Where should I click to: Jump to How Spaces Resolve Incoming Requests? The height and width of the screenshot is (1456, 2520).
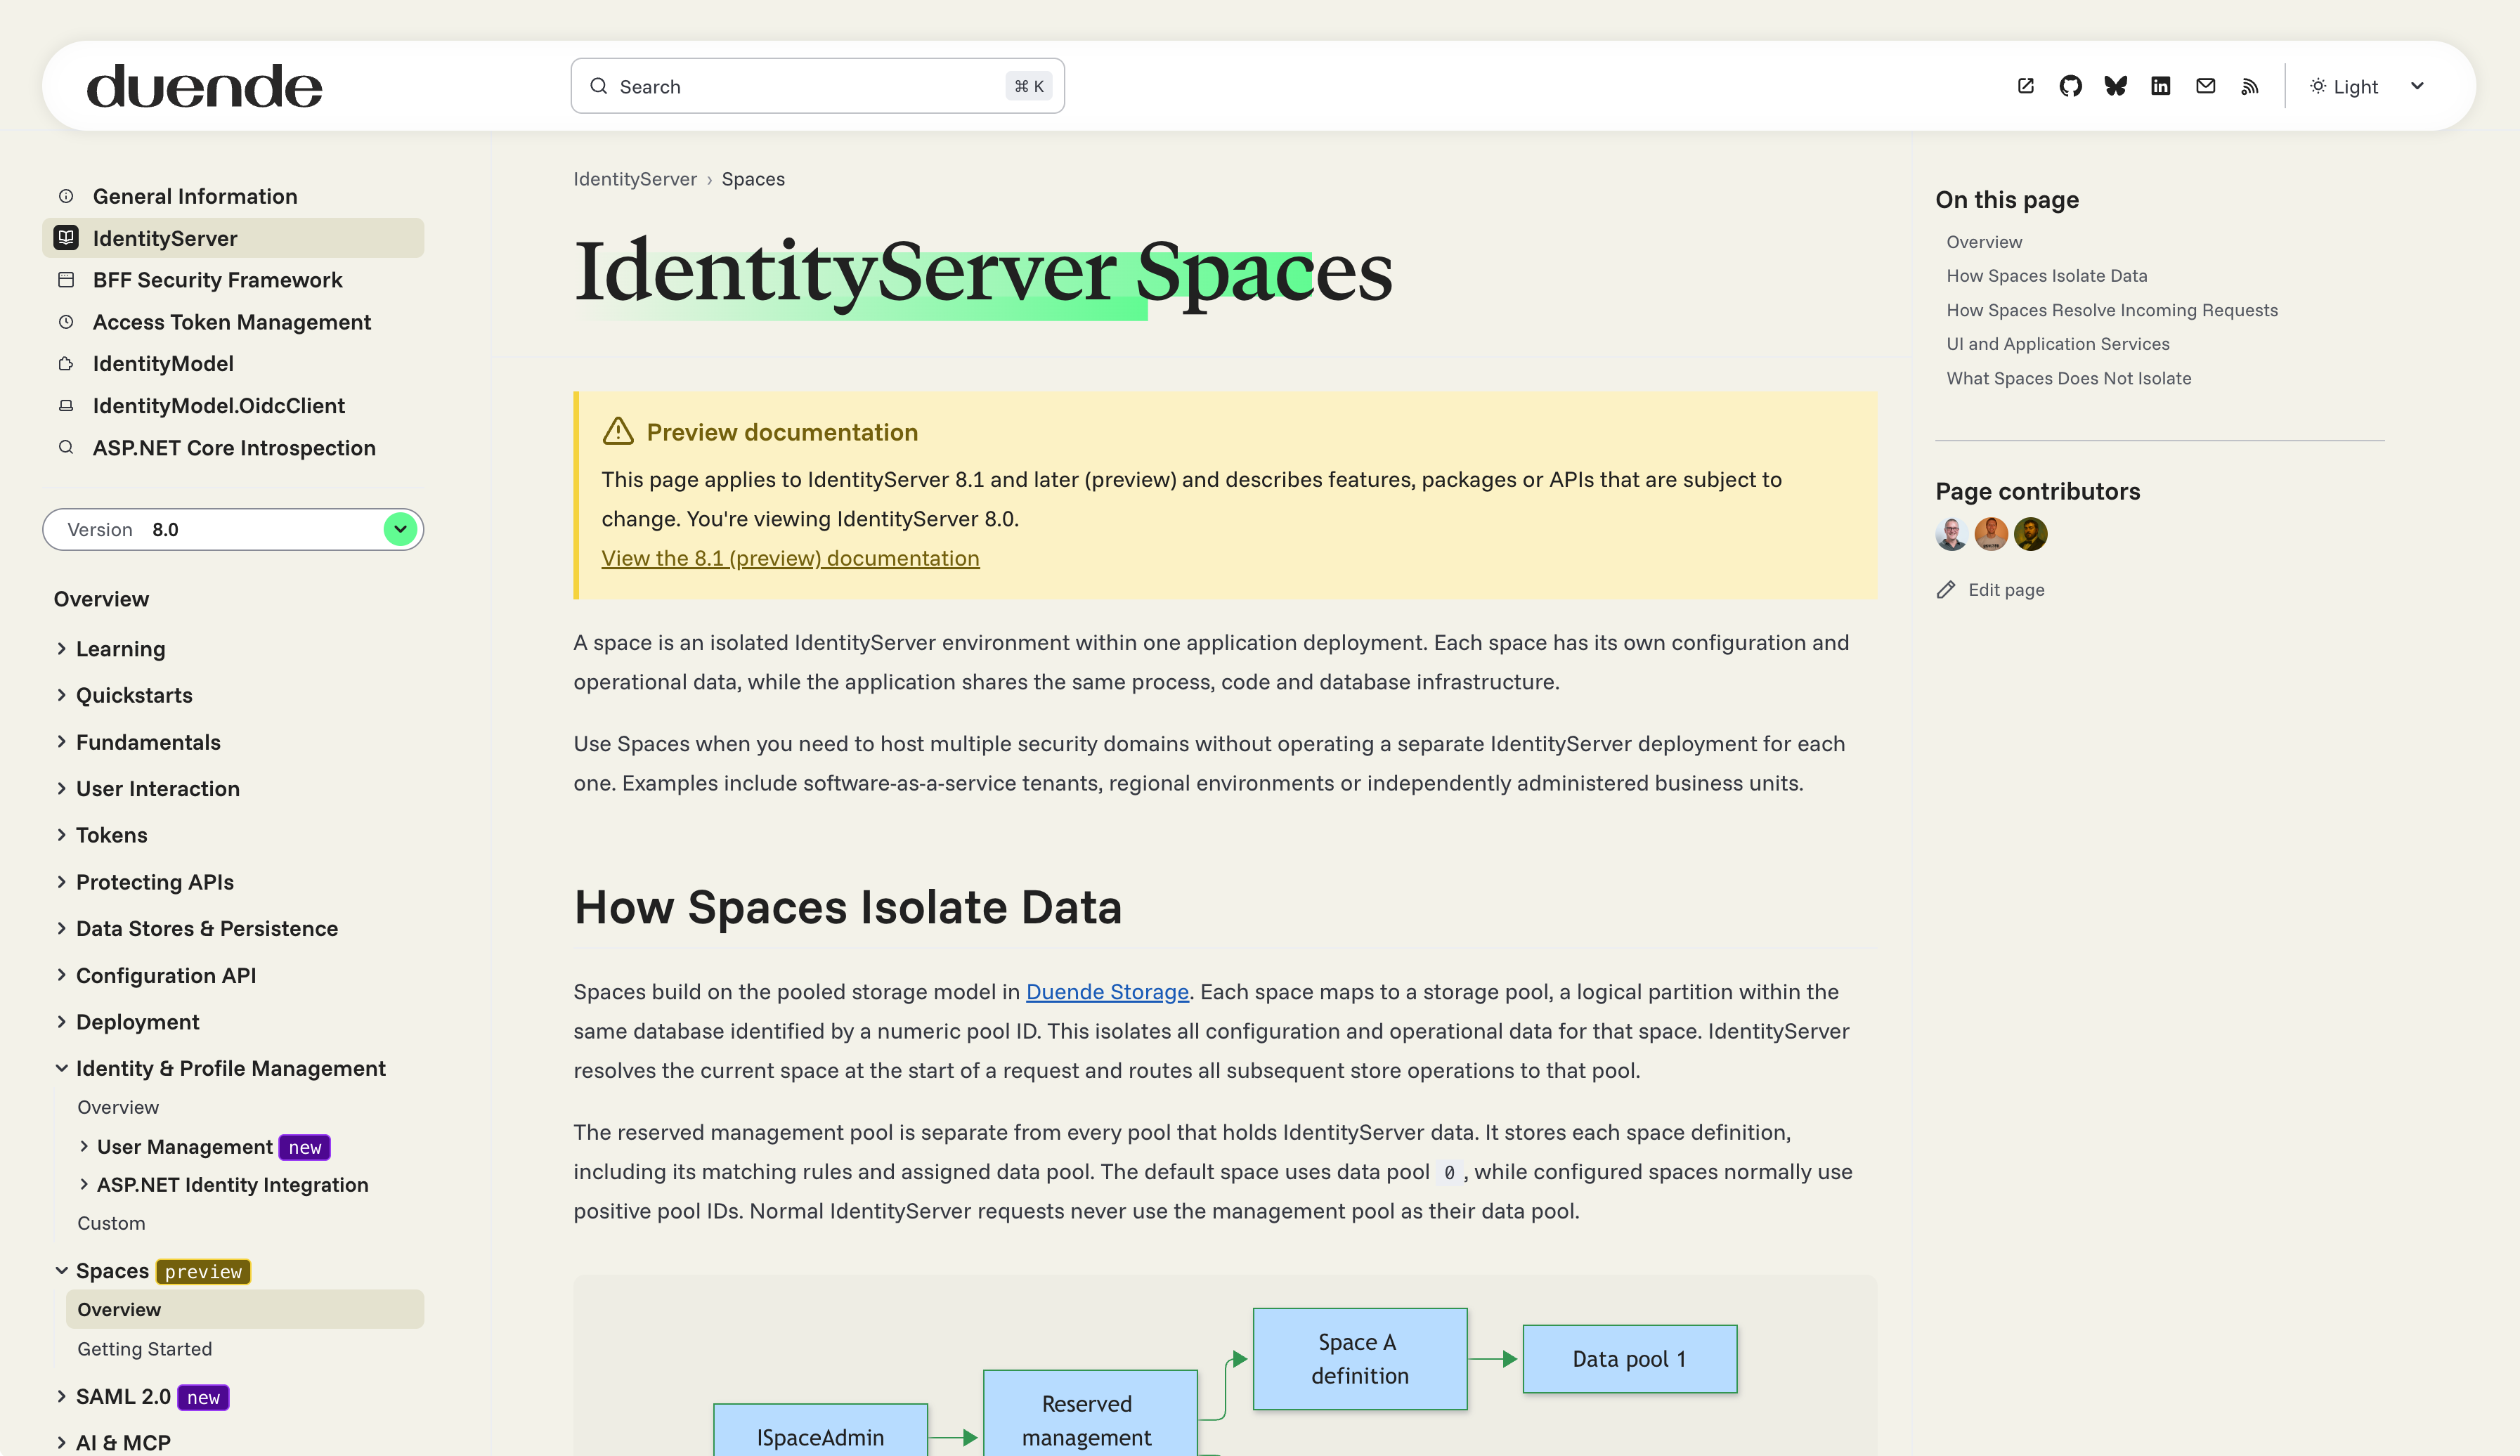pos(2112,310)
